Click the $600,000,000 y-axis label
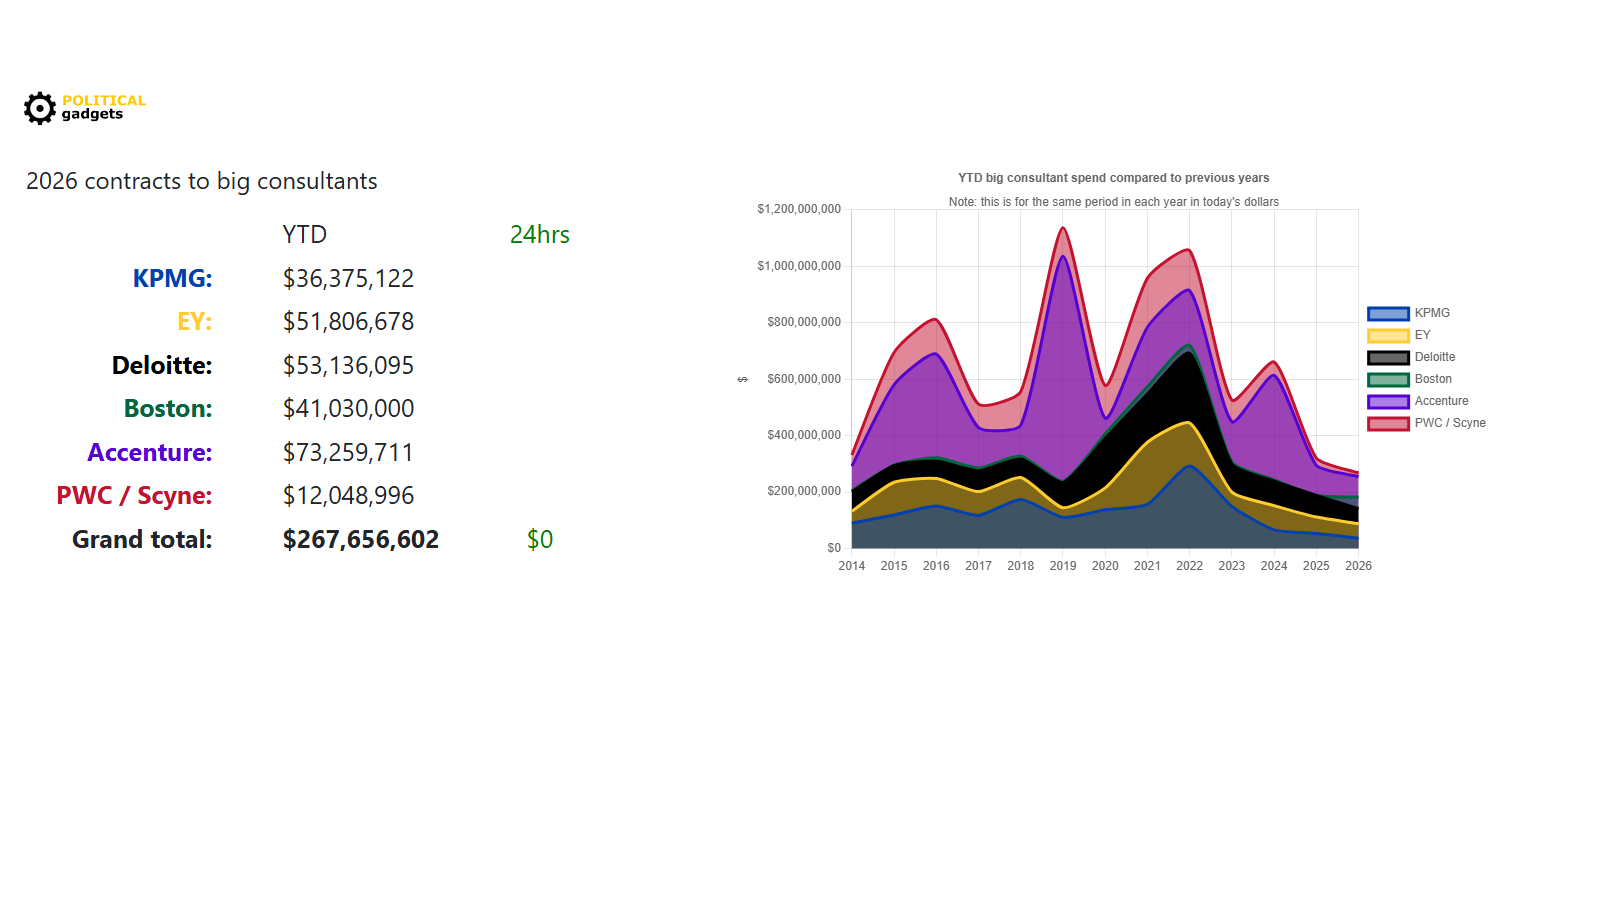 pyautogui.click(x=804, y=379)
